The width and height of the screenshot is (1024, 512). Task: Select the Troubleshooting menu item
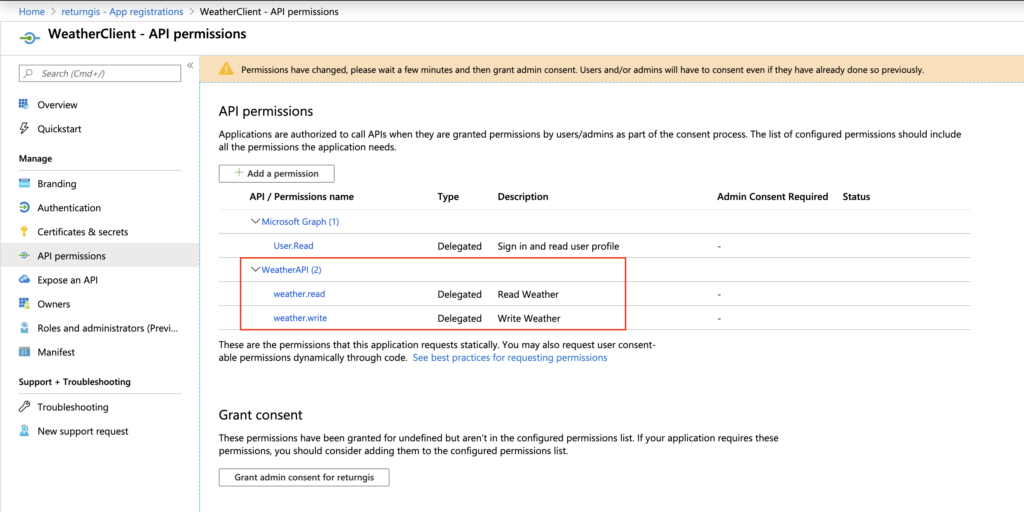point(73,407)
